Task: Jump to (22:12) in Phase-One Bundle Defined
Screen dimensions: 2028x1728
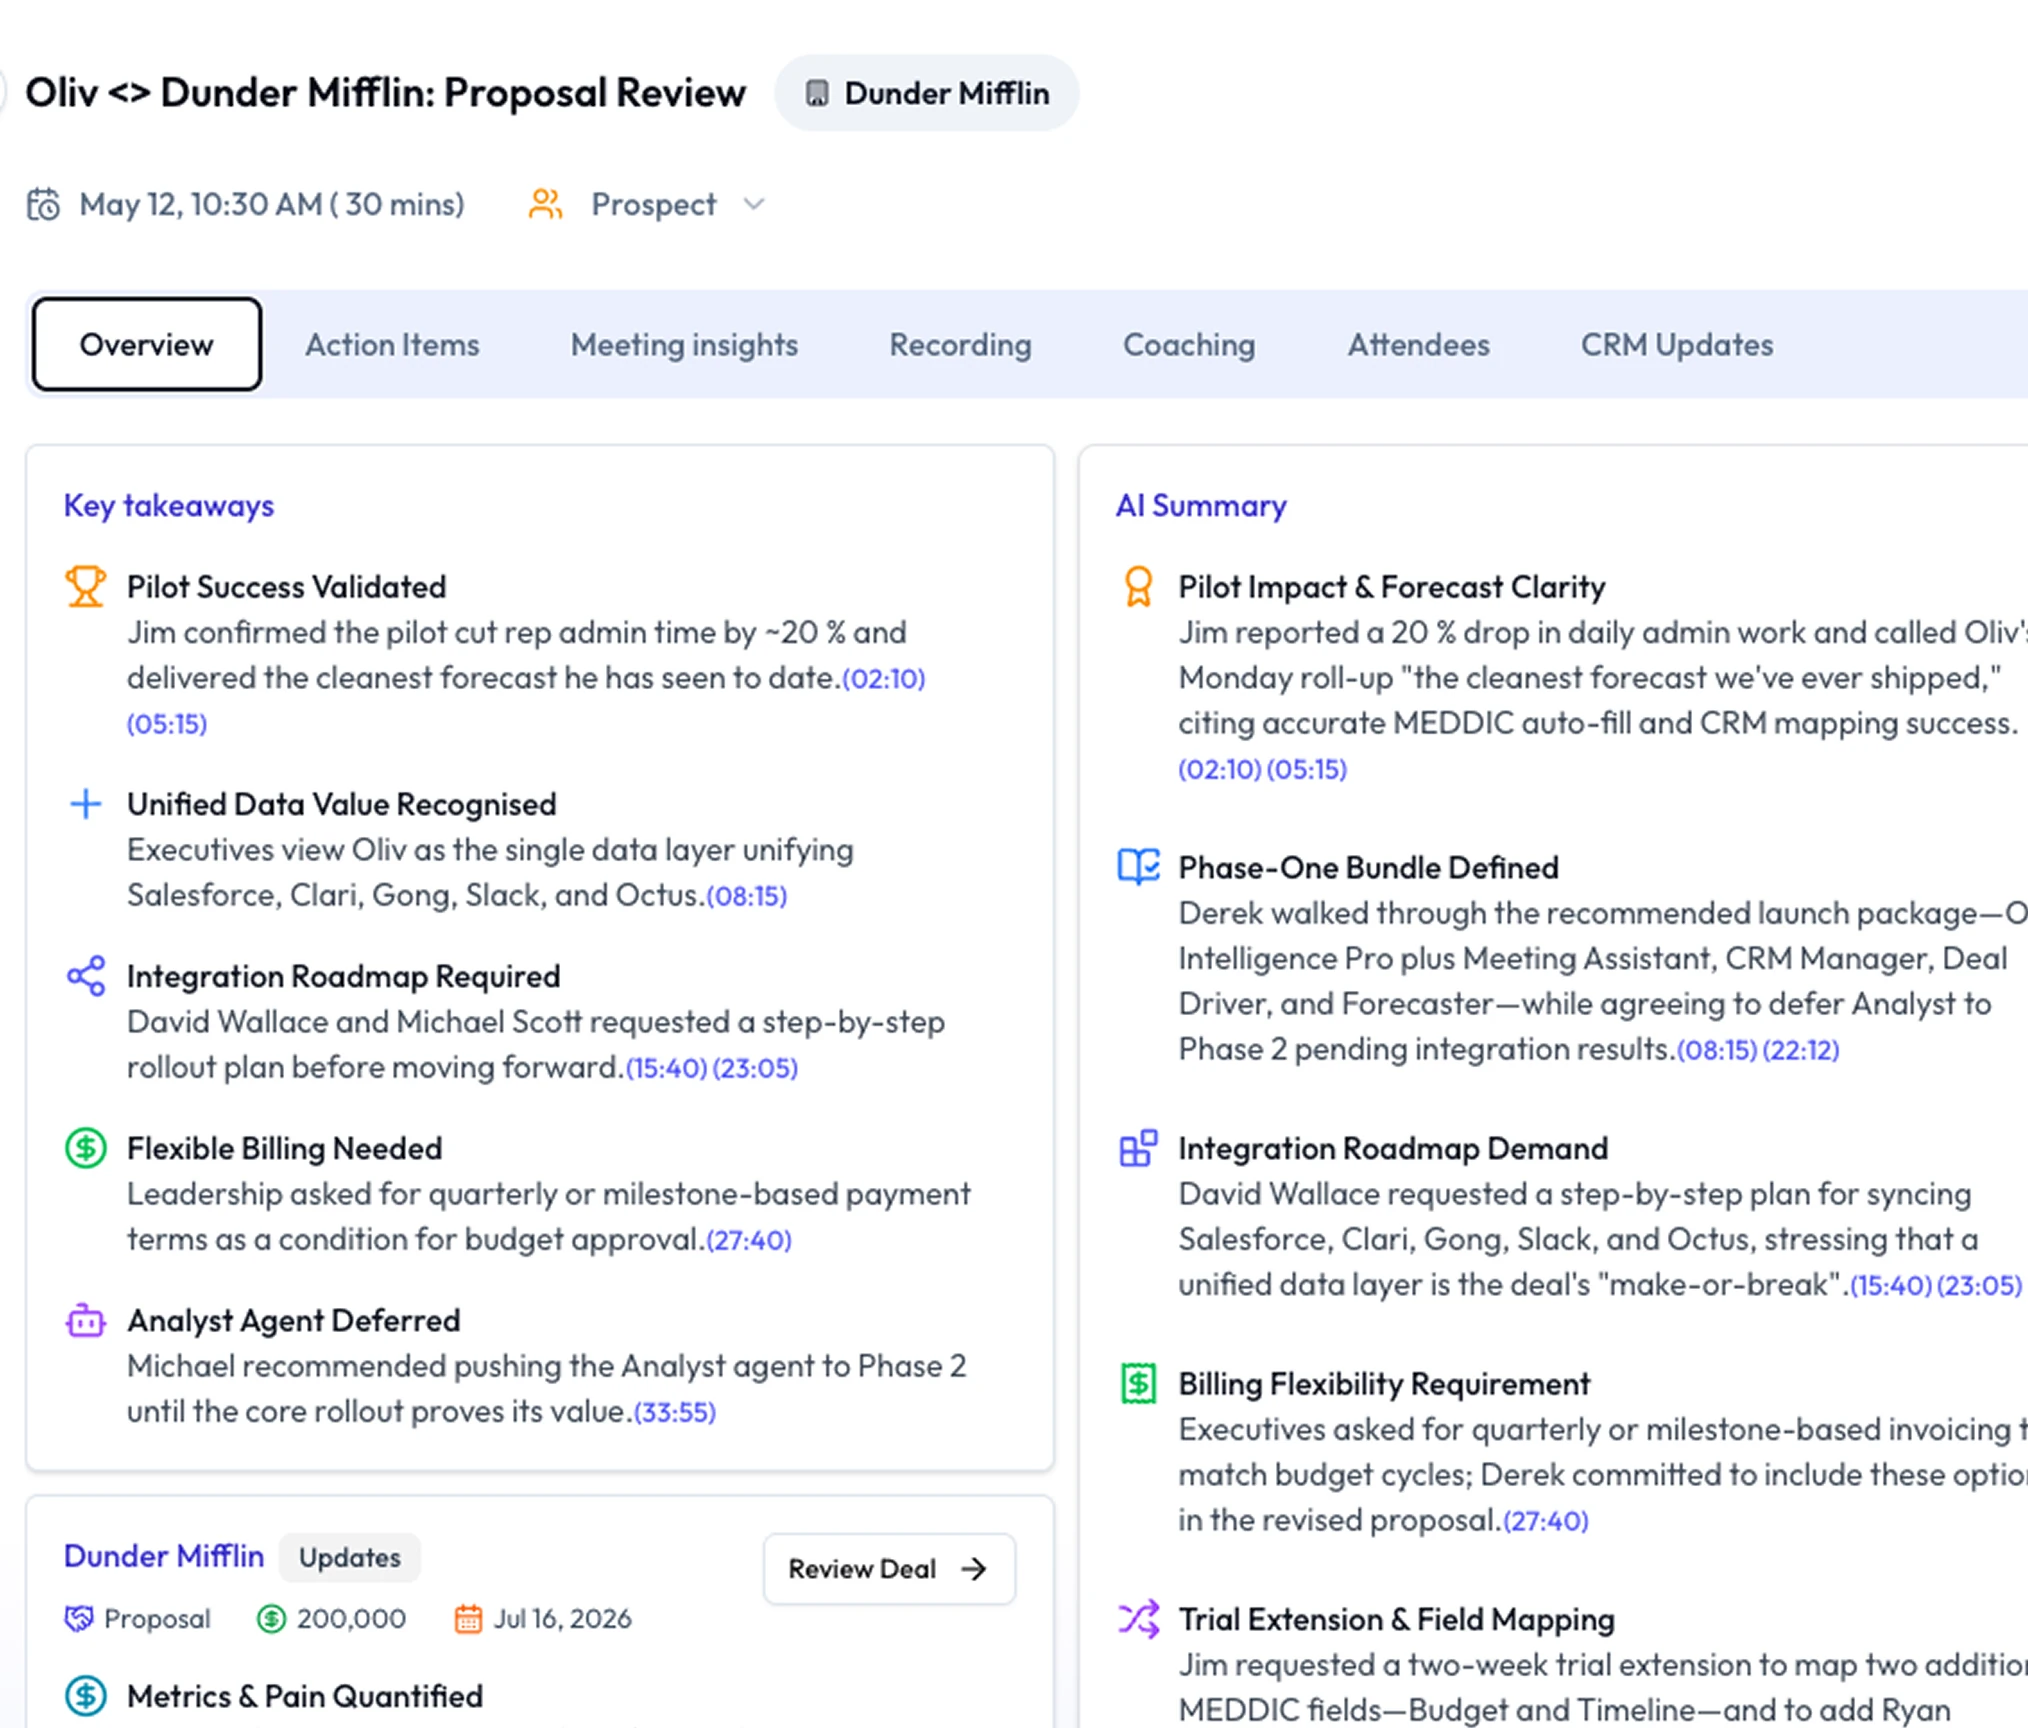Action: click(x=1801, y=1050)
